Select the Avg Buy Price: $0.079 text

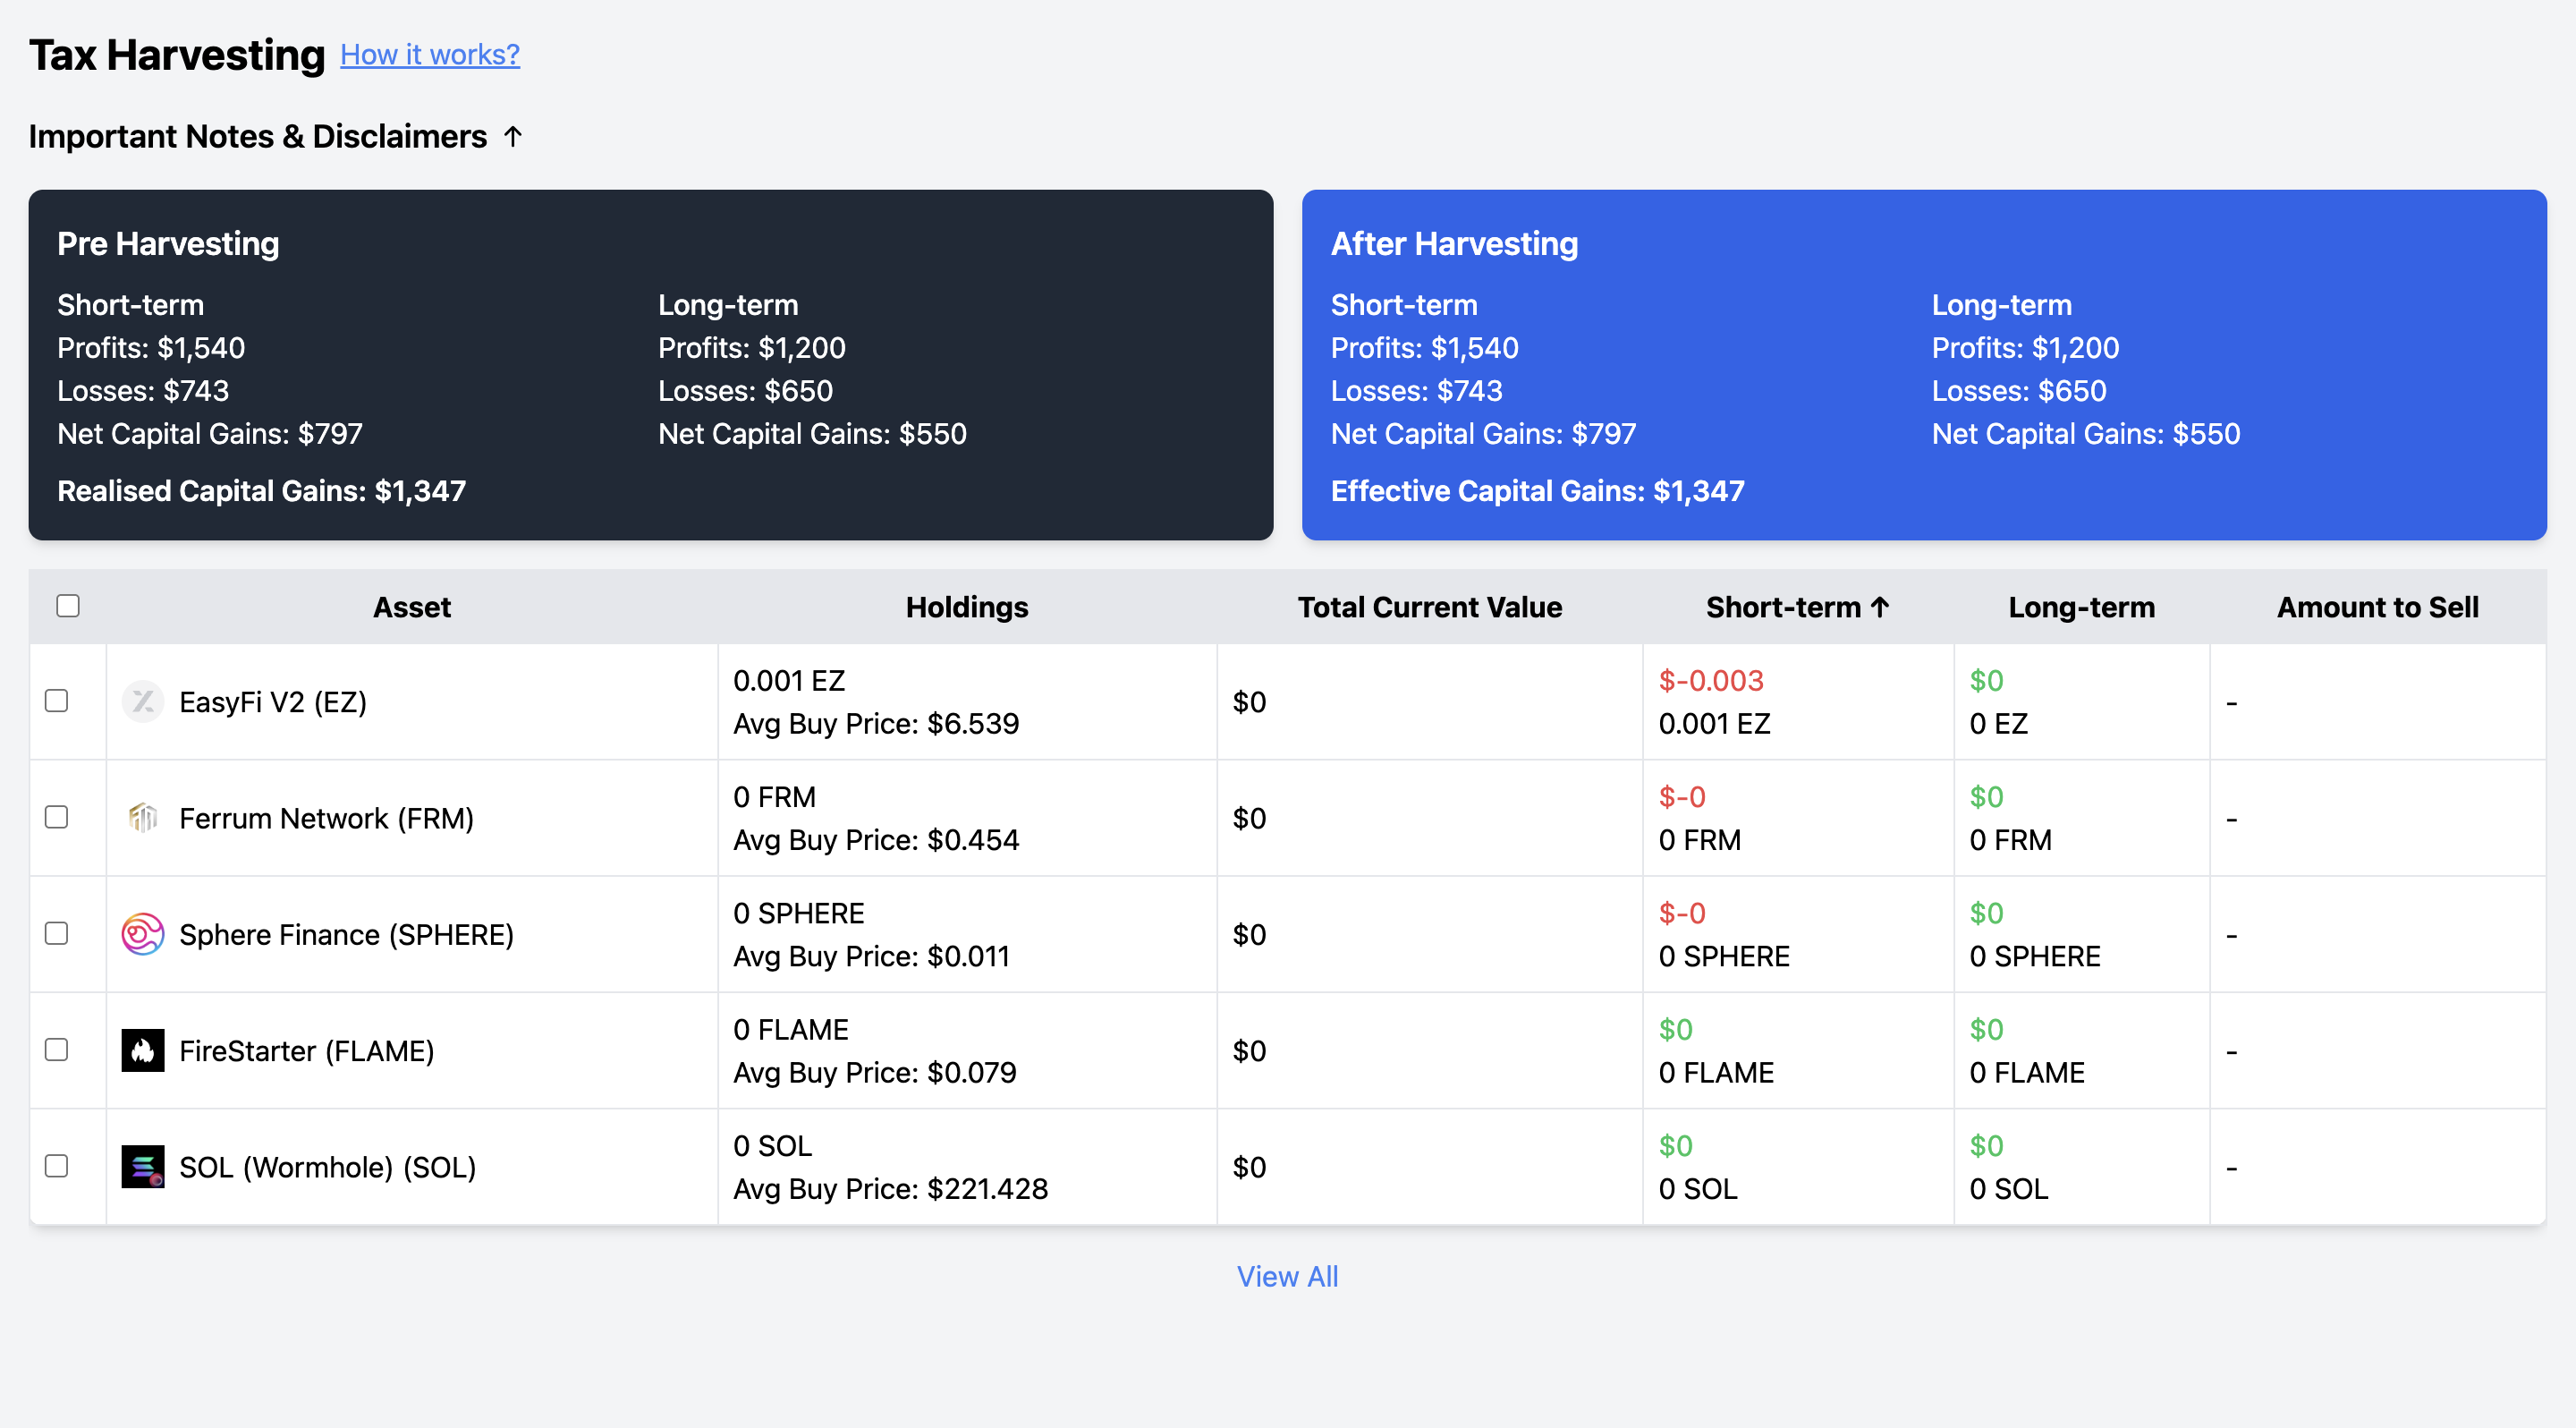874,1072
